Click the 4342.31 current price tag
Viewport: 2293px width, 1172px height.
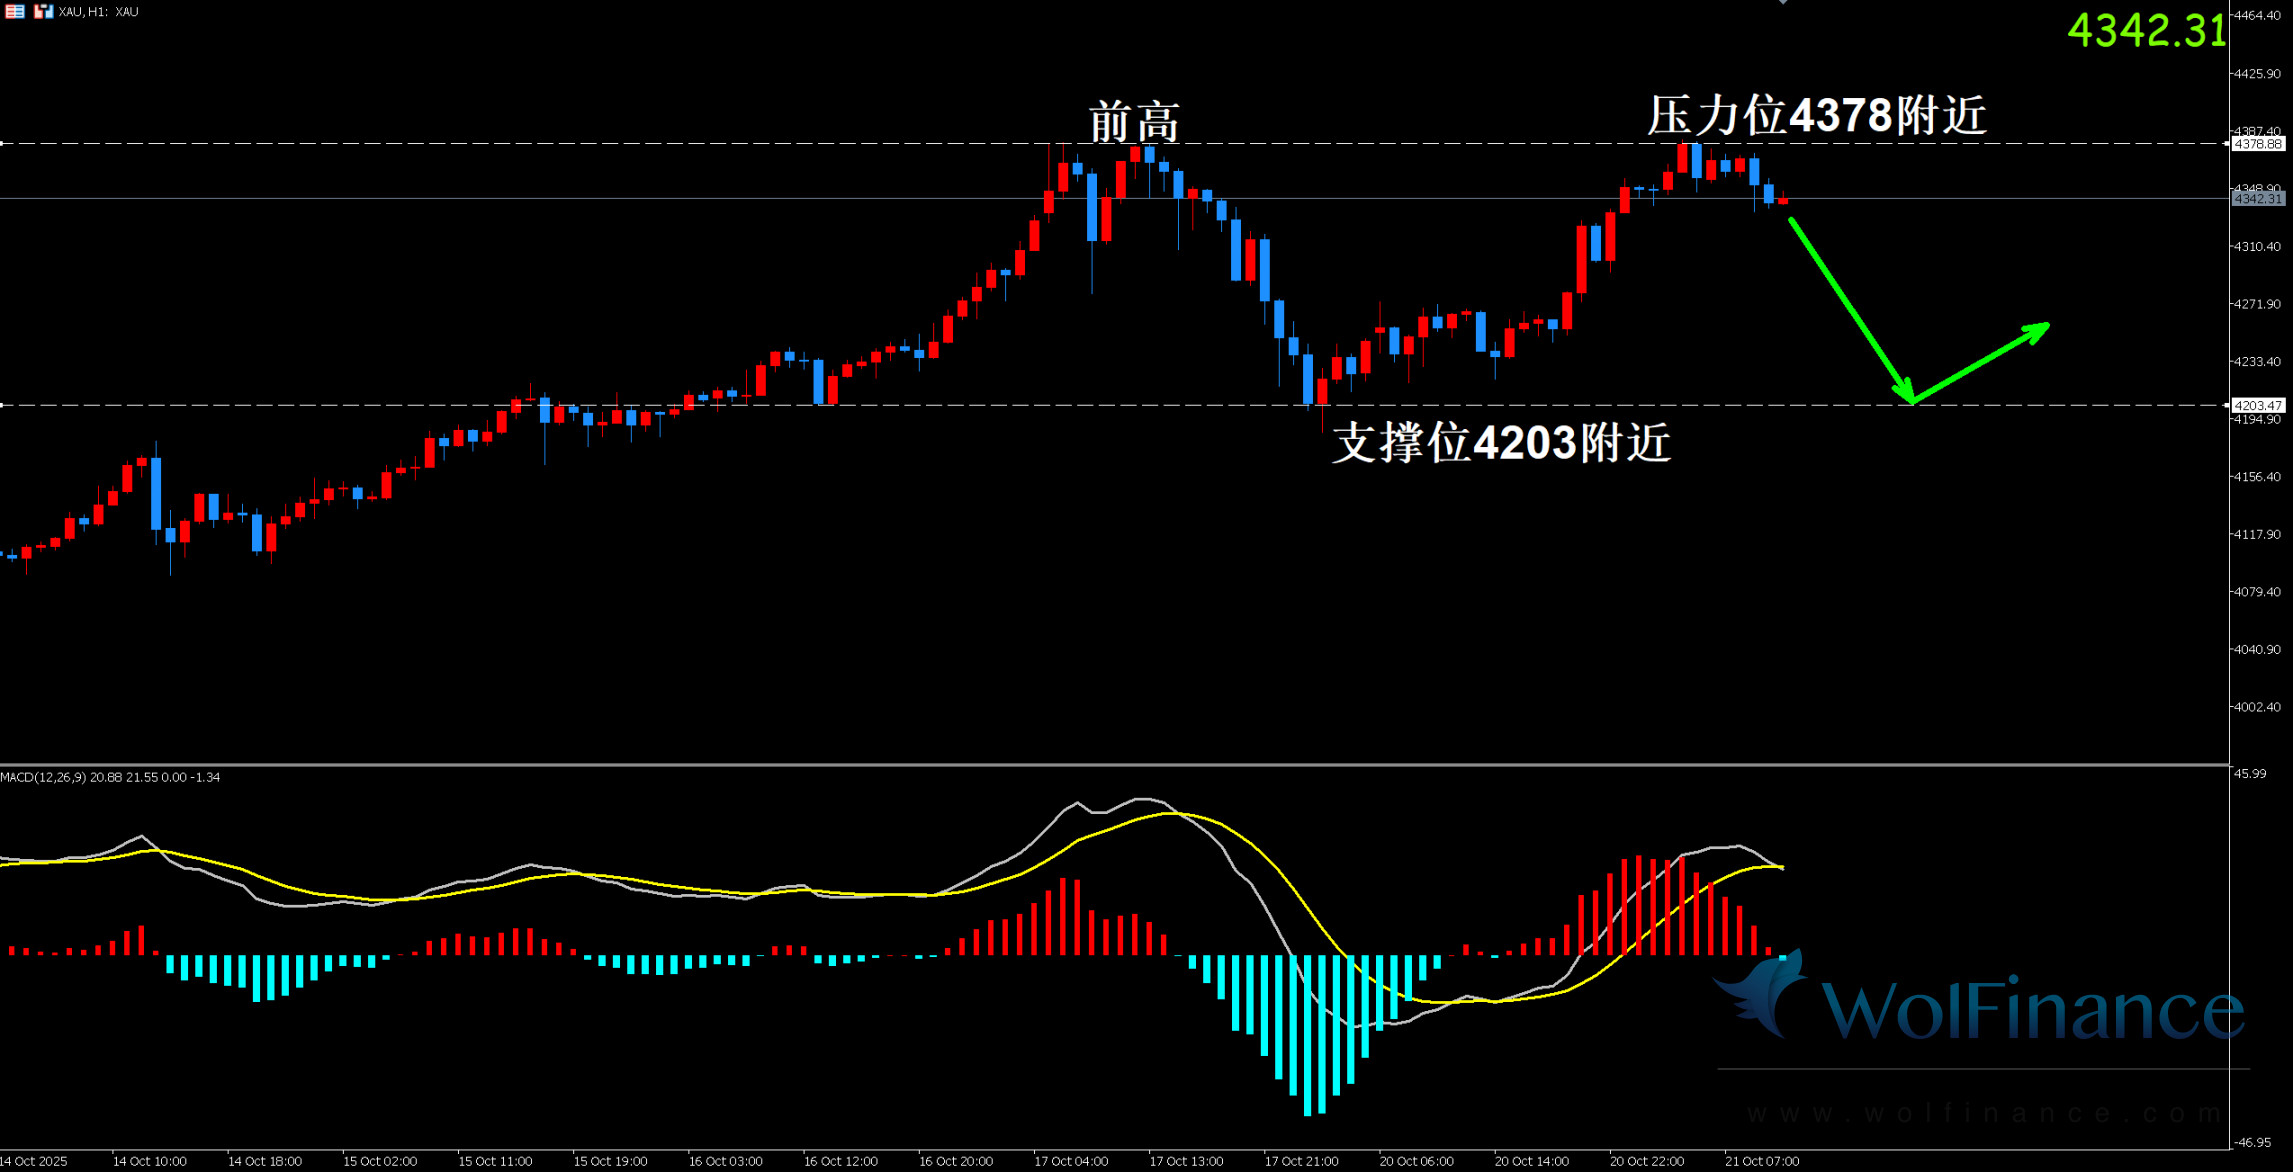click(2258, 199)
